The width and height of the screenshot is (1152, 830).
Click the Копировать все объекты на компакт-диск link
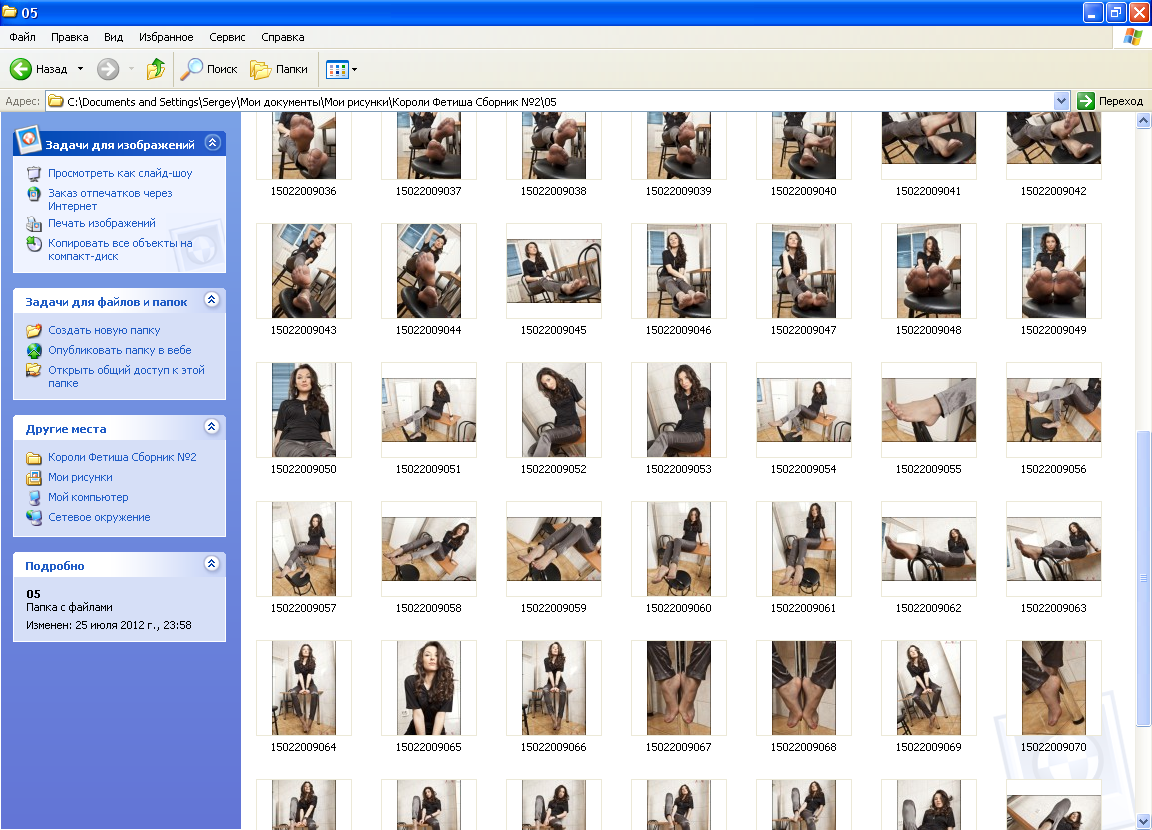coord(120,250)
